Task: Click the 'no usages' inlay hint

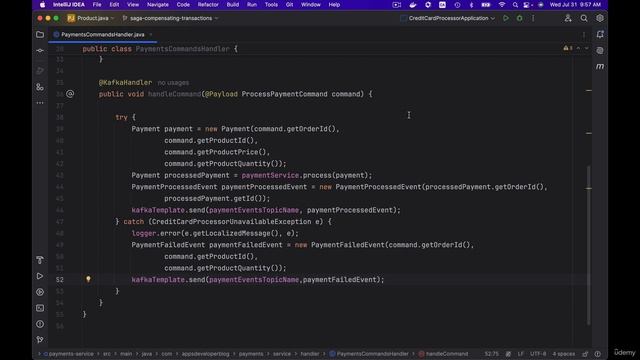Action: pyautogui.click(x=173, y=83)
